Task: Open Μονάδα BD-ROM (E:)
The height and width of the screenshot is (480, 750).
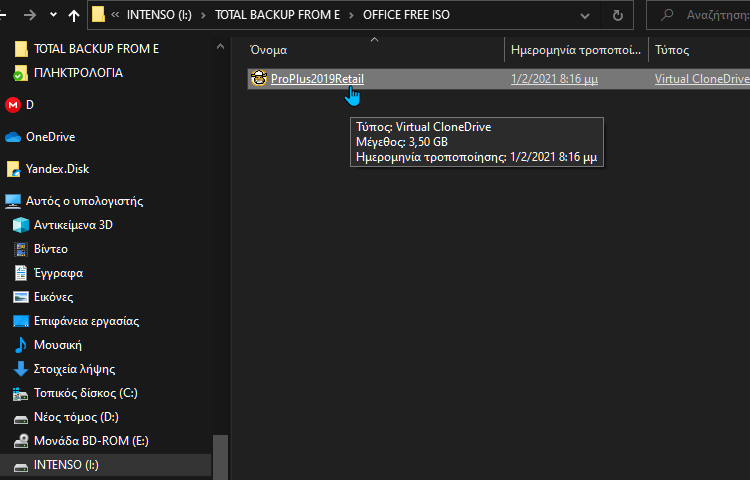Action: click(x=91, y=441)
